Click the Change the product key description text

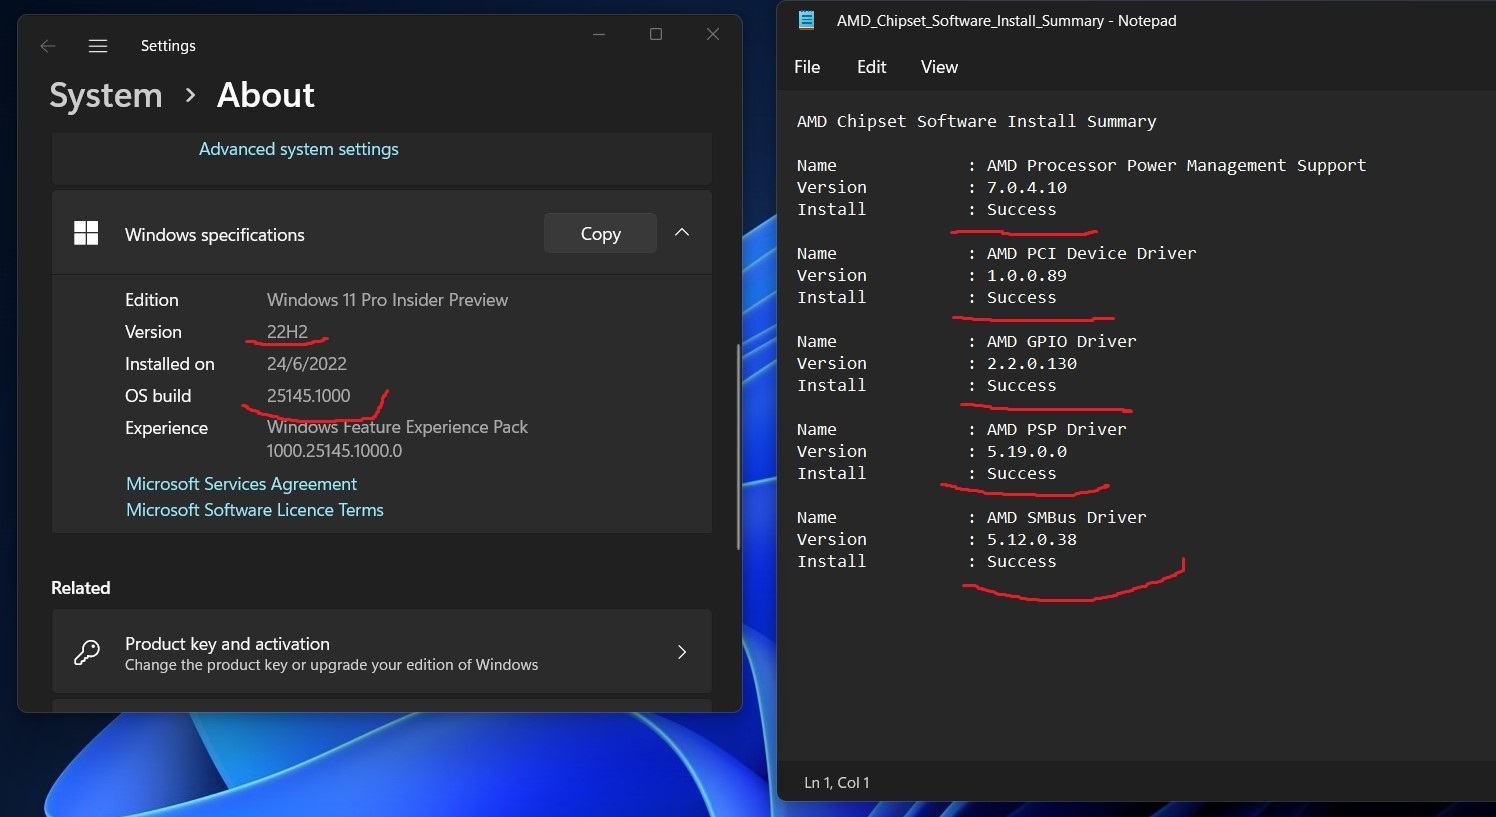(x=331, y=665)
